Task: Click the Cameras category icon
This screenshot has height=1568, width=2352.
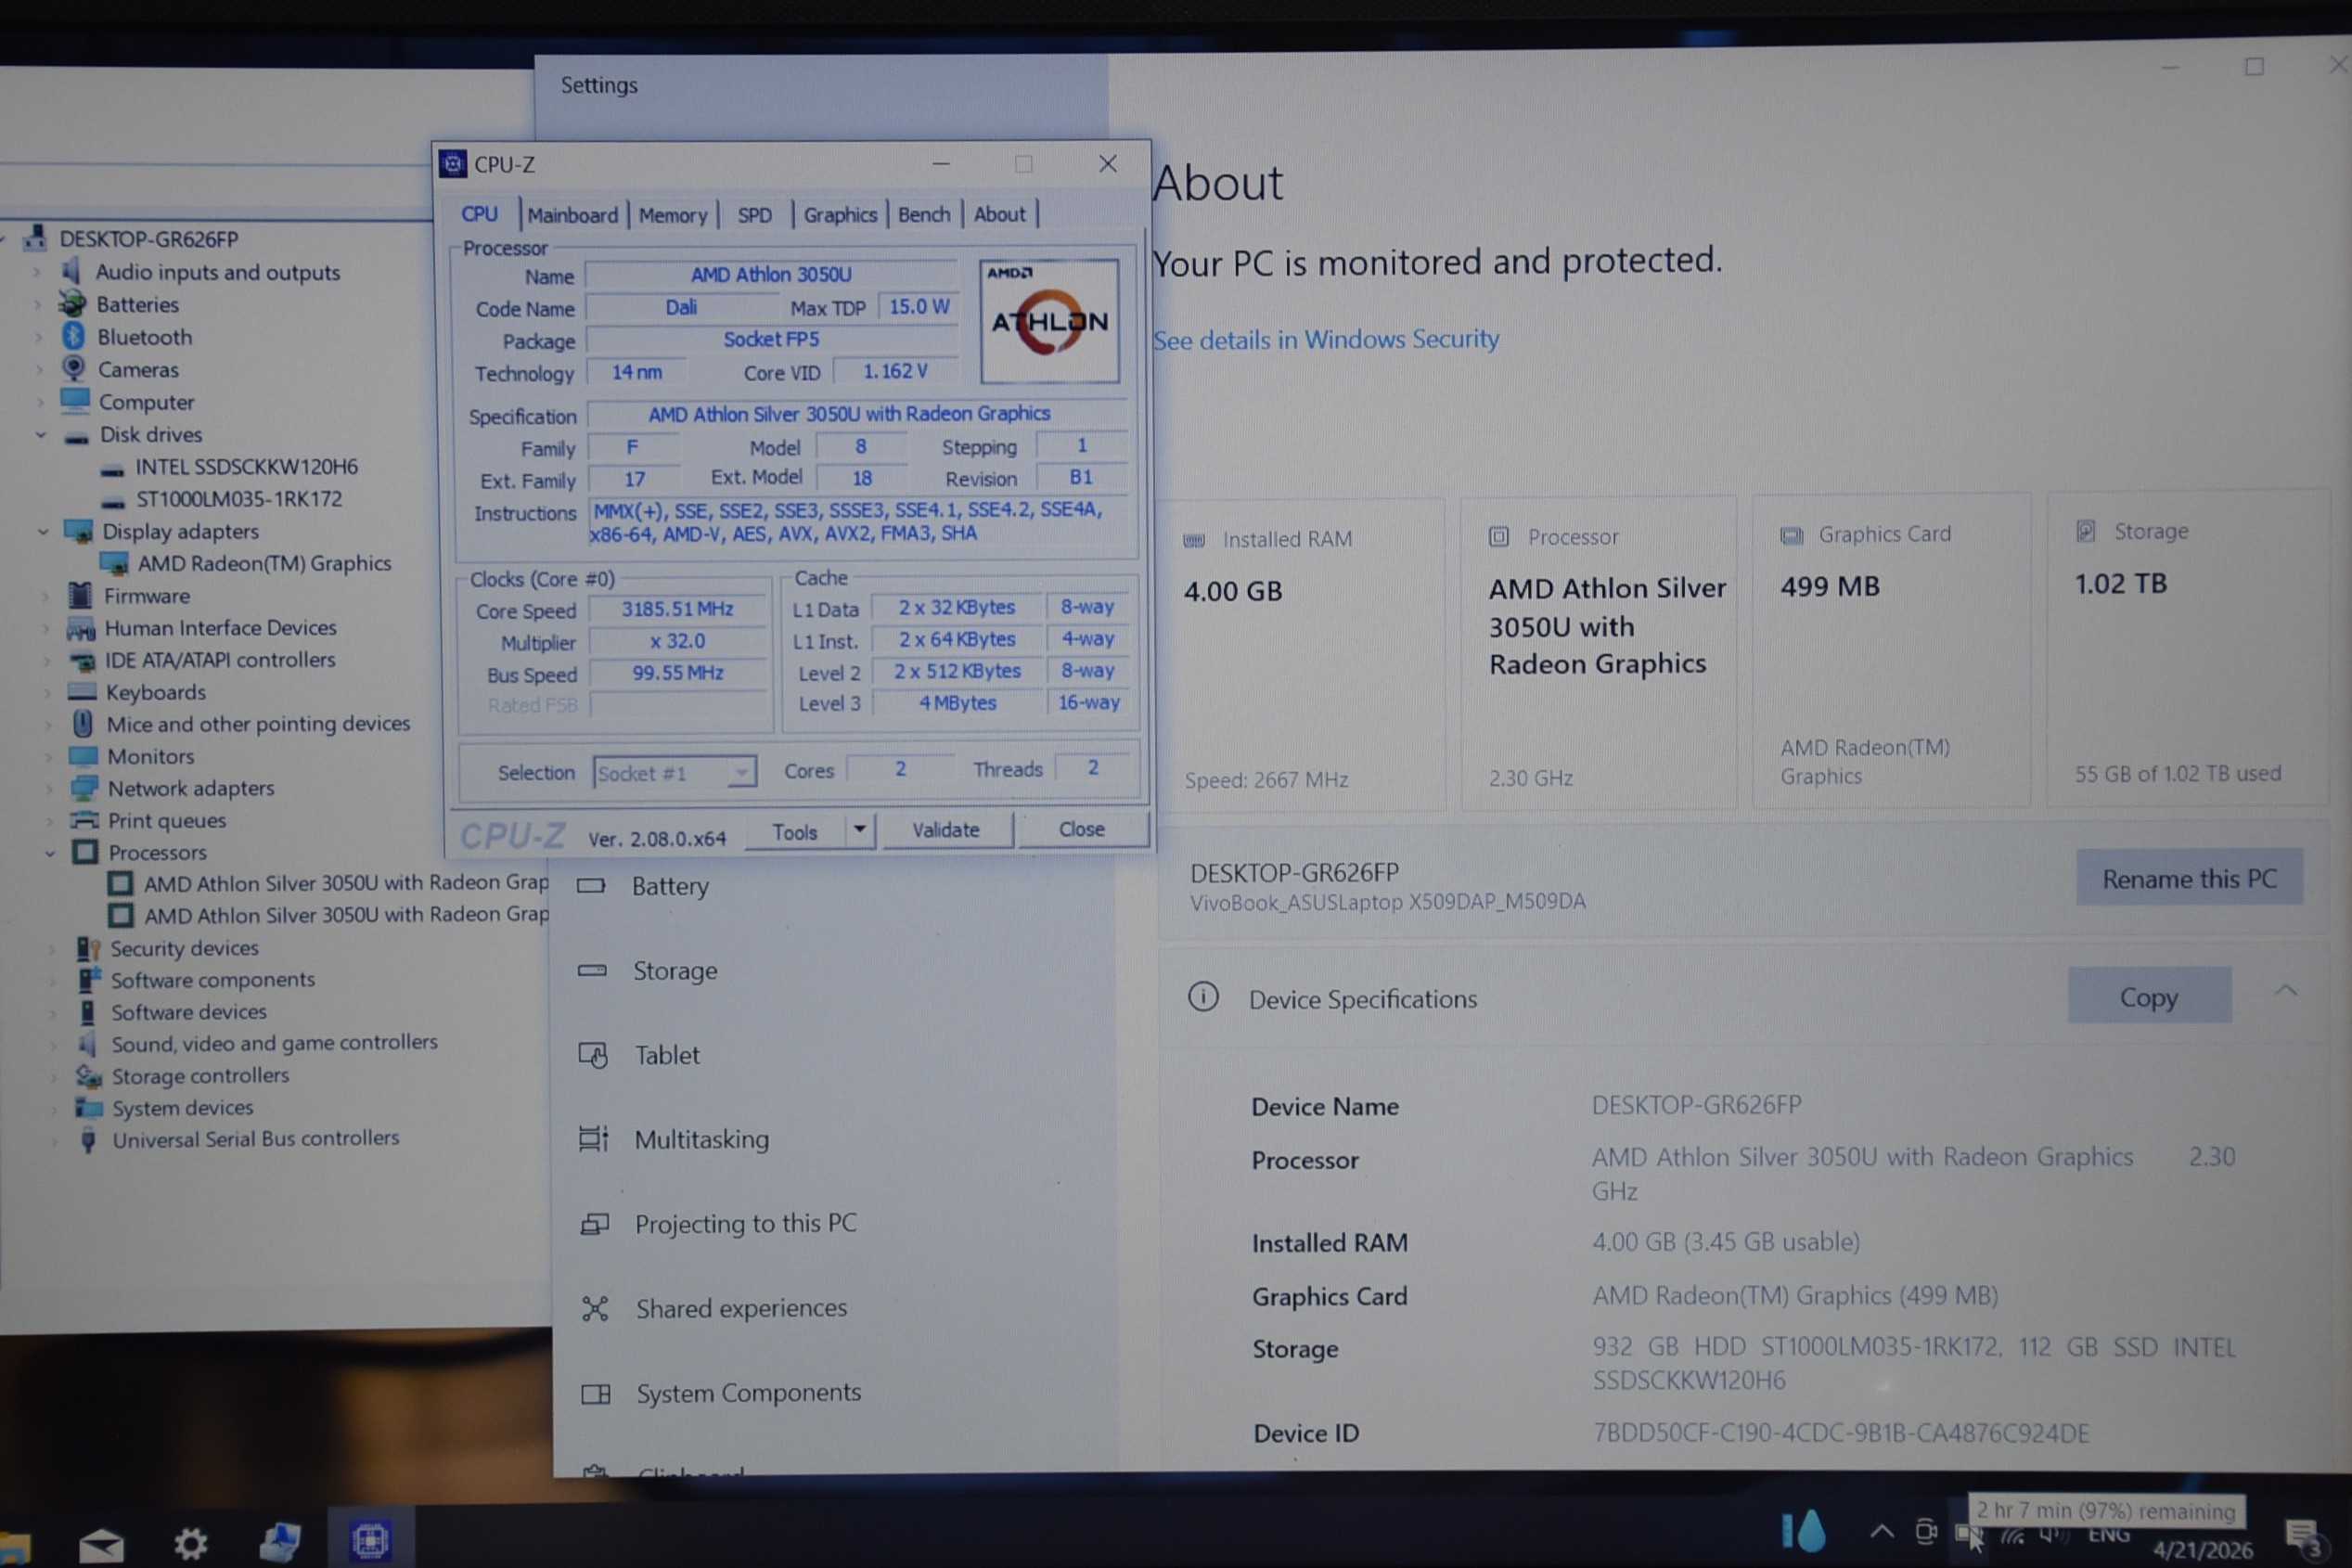Action: coord(74,368)
